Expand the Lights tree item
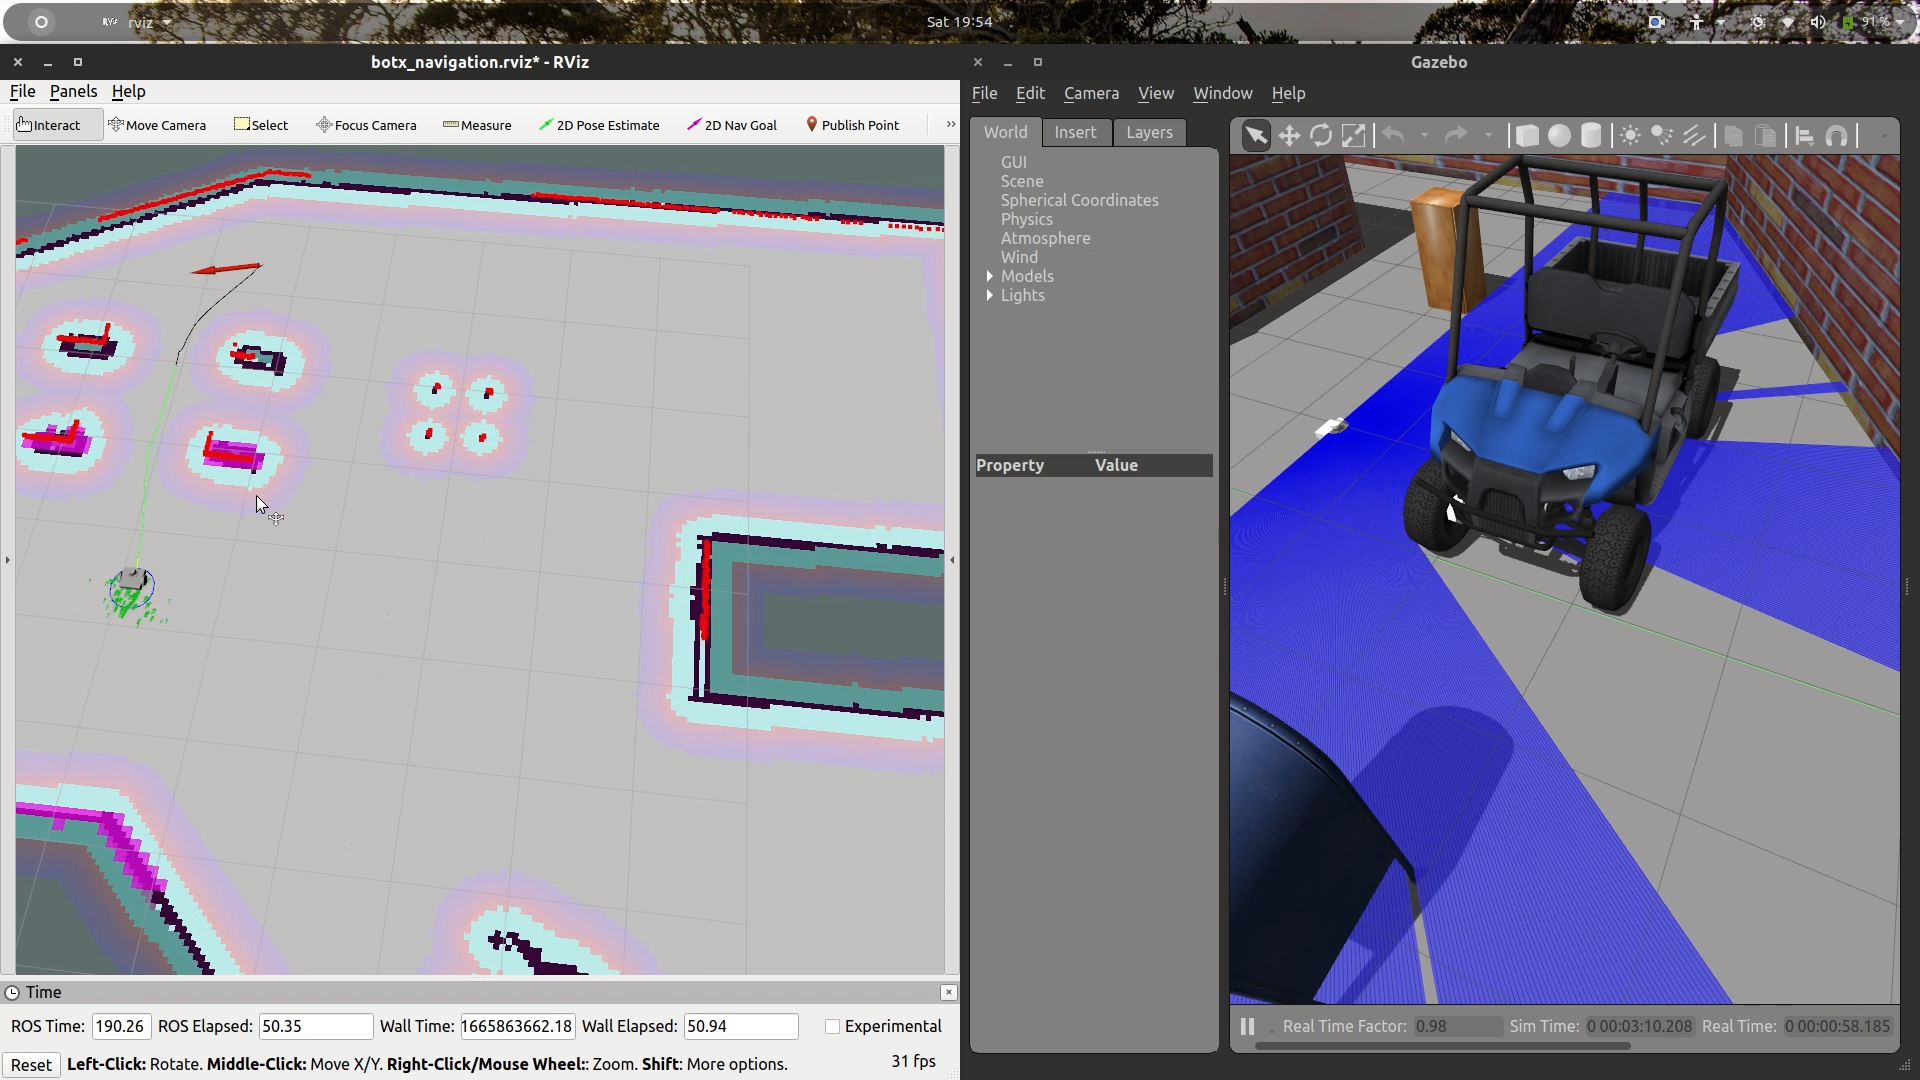1920x1080 pixels. pos(990,295)
